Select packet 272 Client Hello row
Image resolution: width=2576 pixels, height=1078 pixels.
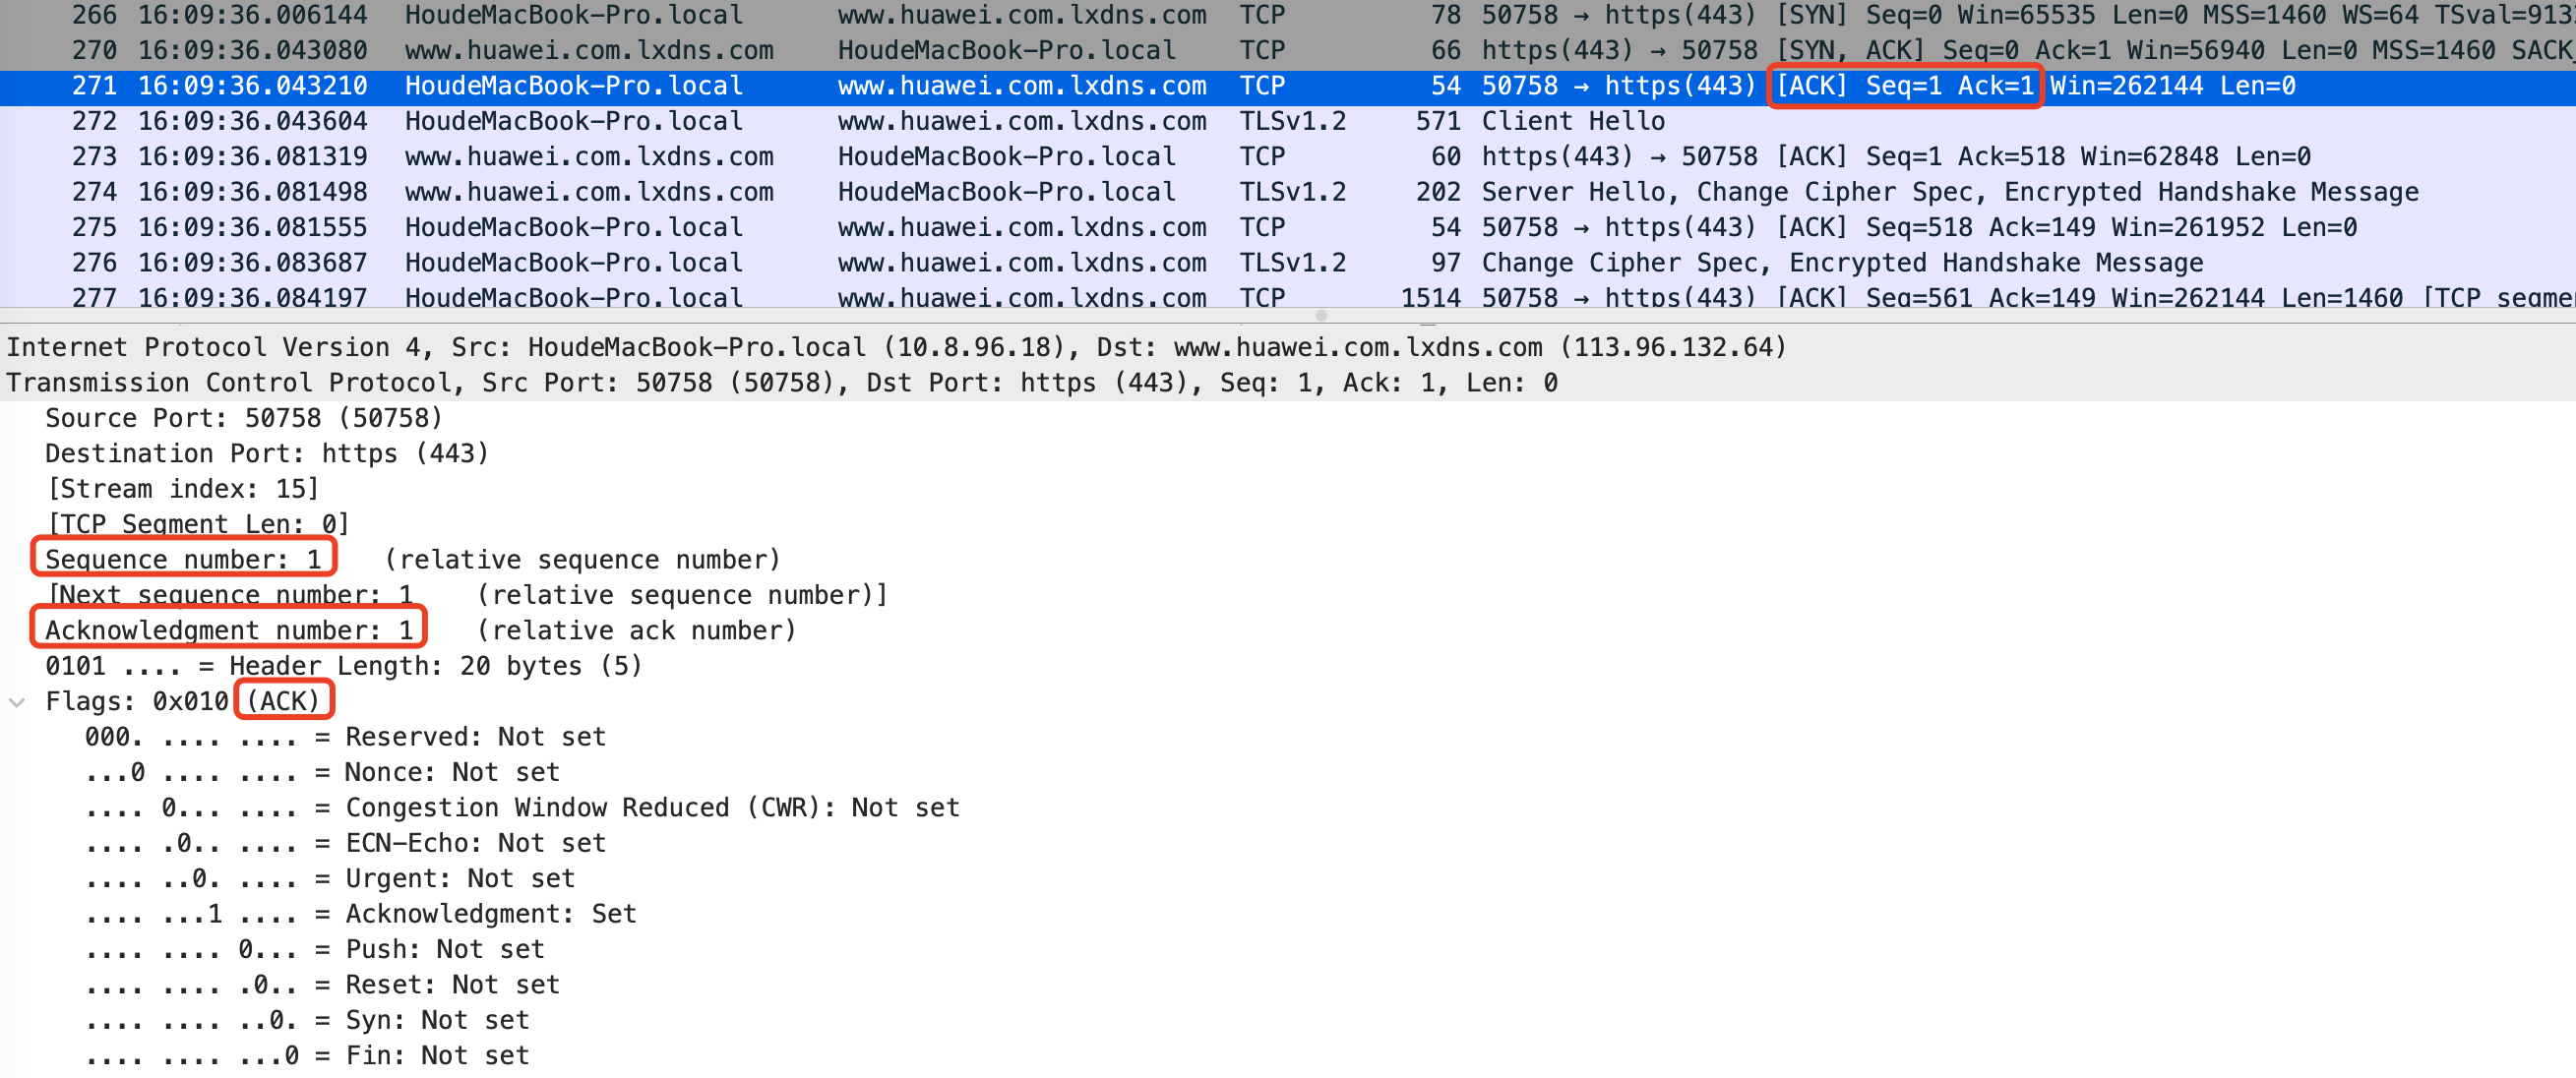[x=1288, y=121]
